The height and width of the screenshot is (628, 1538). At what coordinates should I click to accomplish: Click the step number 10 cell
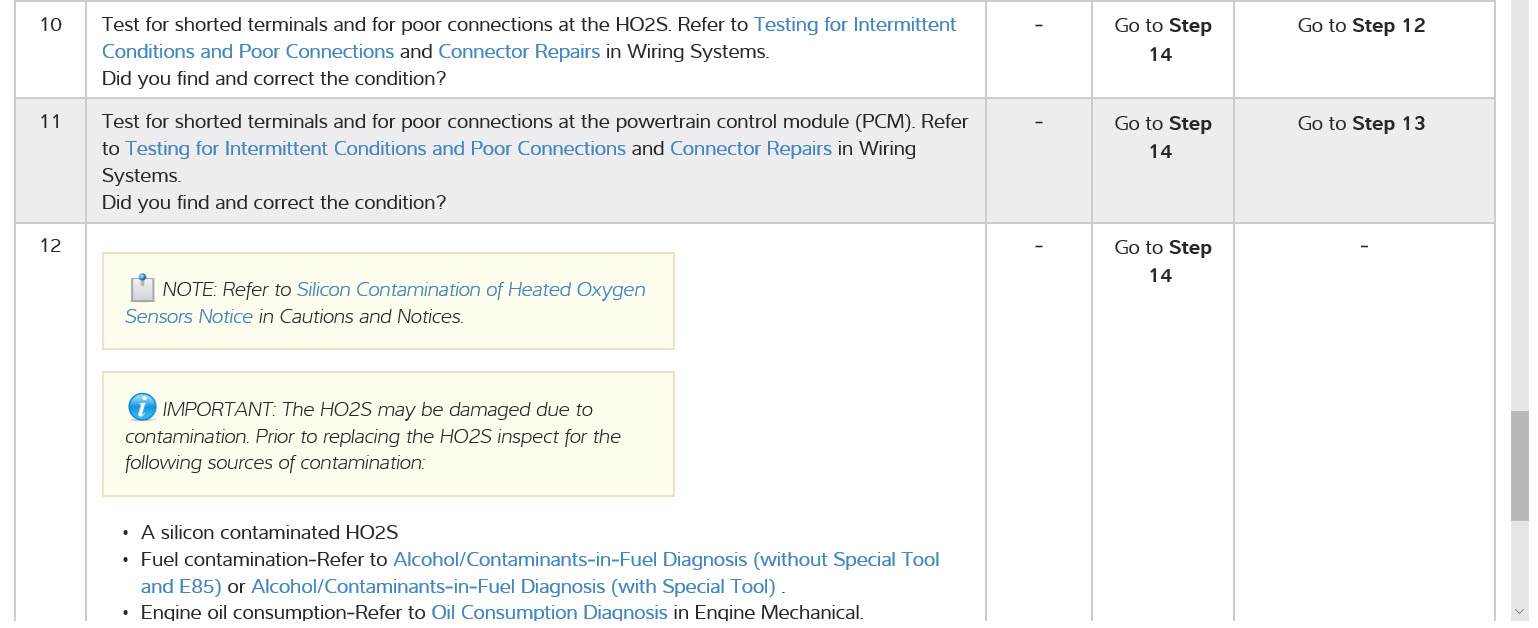(50, 25)
